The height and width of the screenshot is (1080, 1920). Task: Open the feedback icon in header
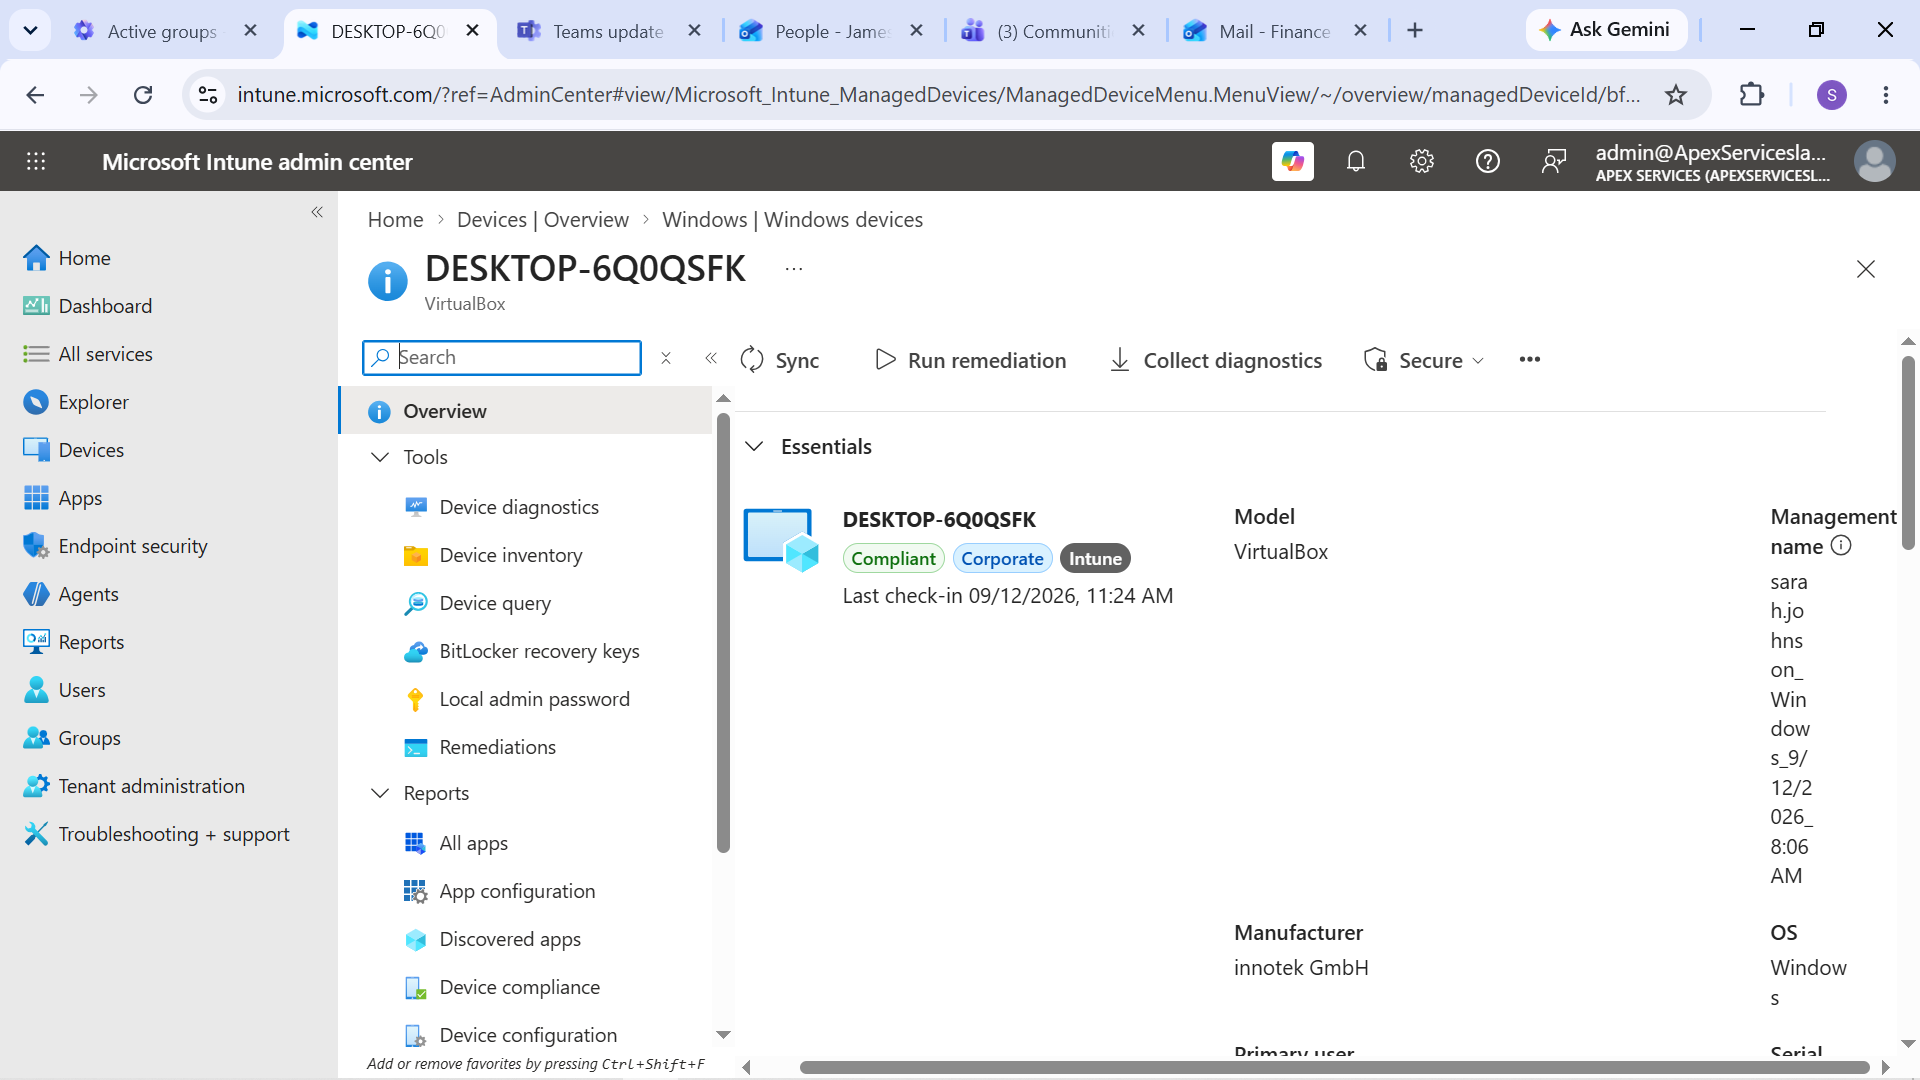[1554, 161]
